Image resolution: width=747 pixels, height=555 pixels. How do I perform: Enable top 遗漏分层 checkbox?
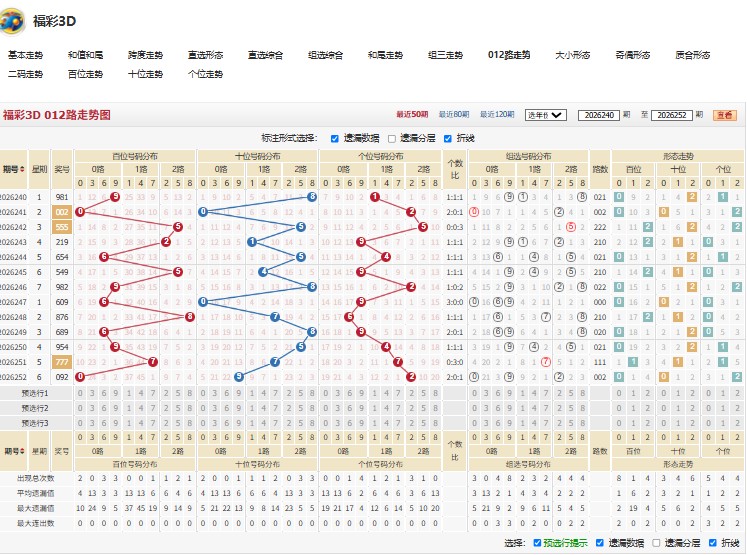point(392,139)
